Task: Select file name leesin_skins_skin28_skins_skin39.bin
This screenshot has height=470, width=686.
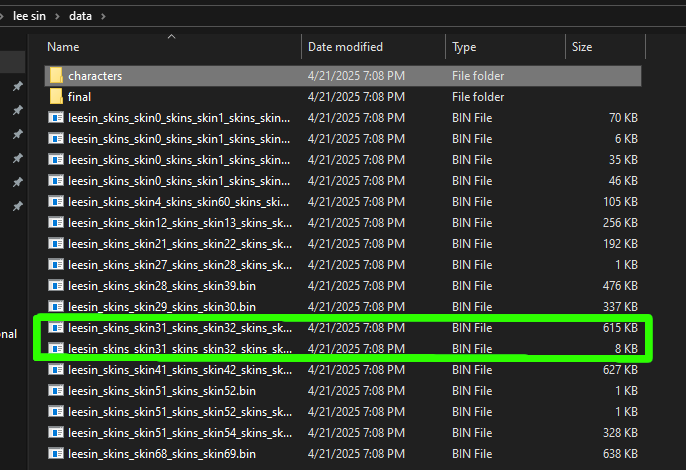Action: [x=162, y=286]
